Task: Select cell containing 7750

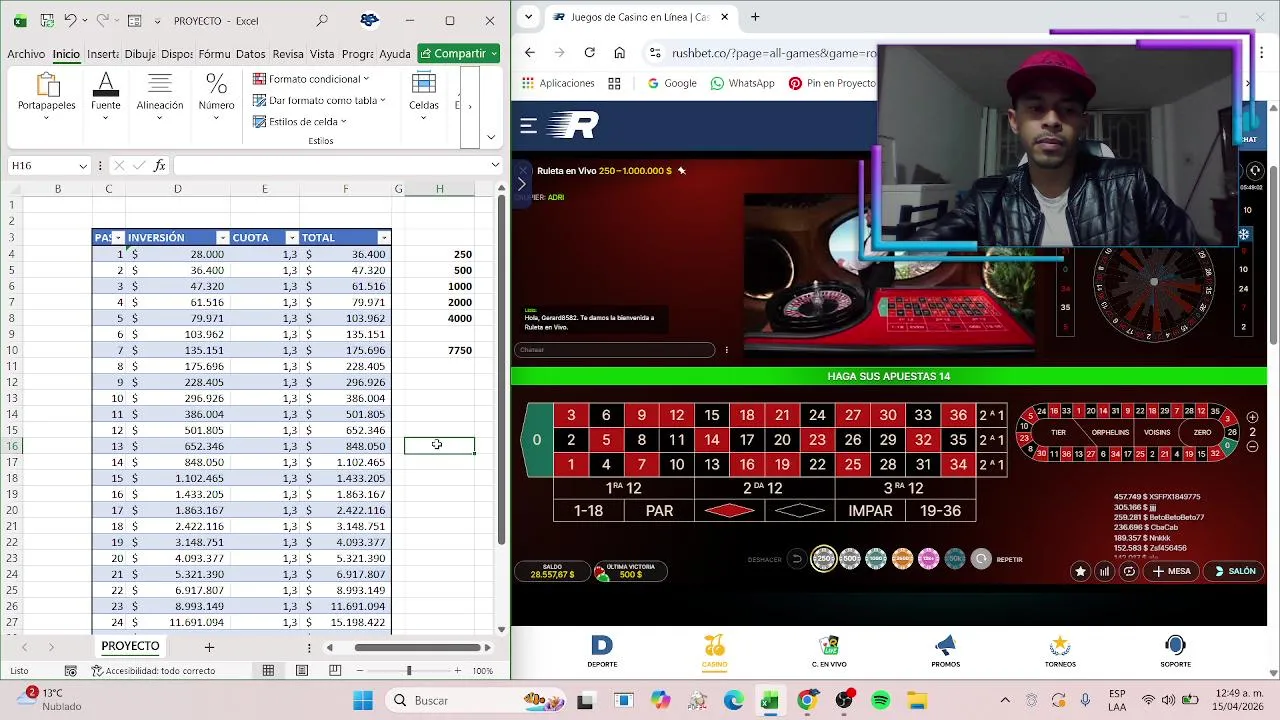Action: point(439,350)
